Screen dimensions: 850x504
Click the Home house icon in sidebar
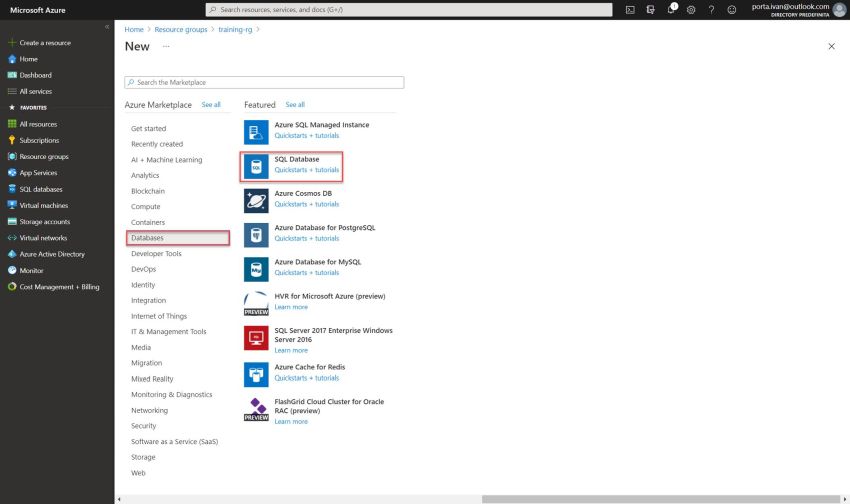pyautogui.click(x=12, y=59)
